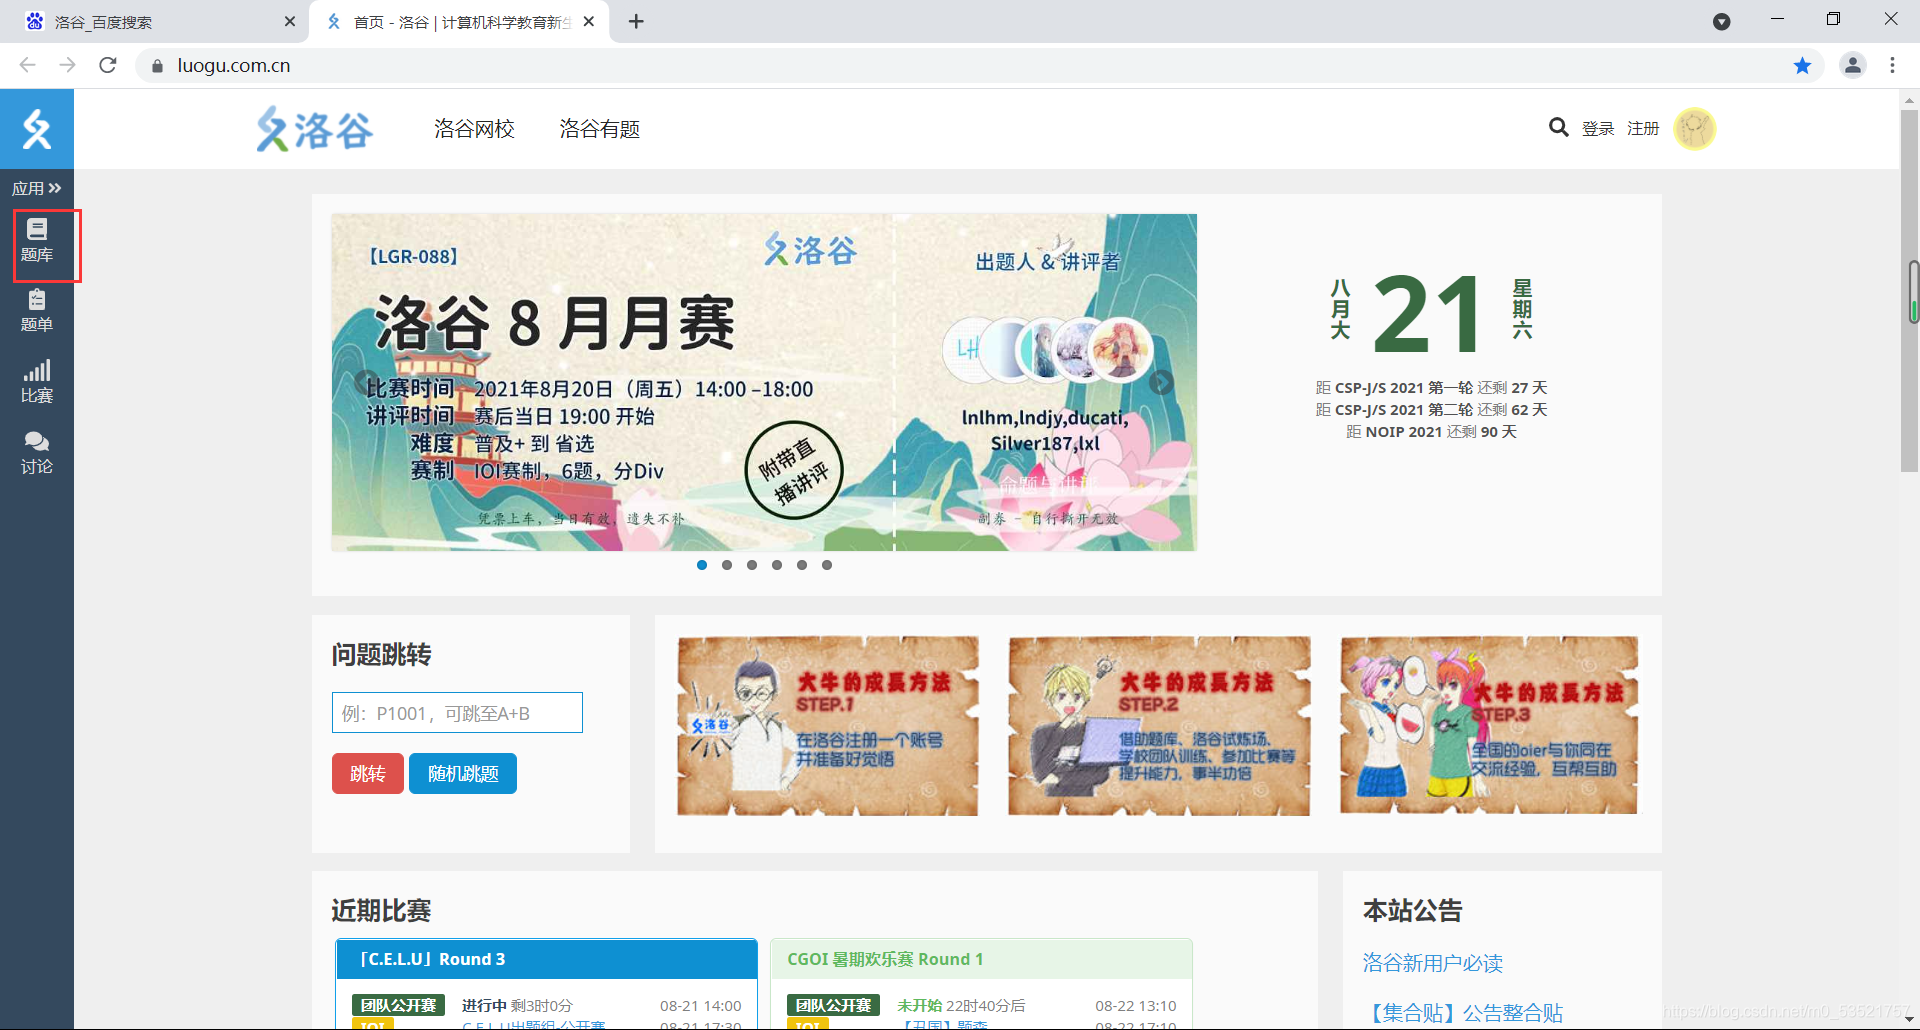Click the red 跳转 button

pyautogui.click(x=368, y=773)
